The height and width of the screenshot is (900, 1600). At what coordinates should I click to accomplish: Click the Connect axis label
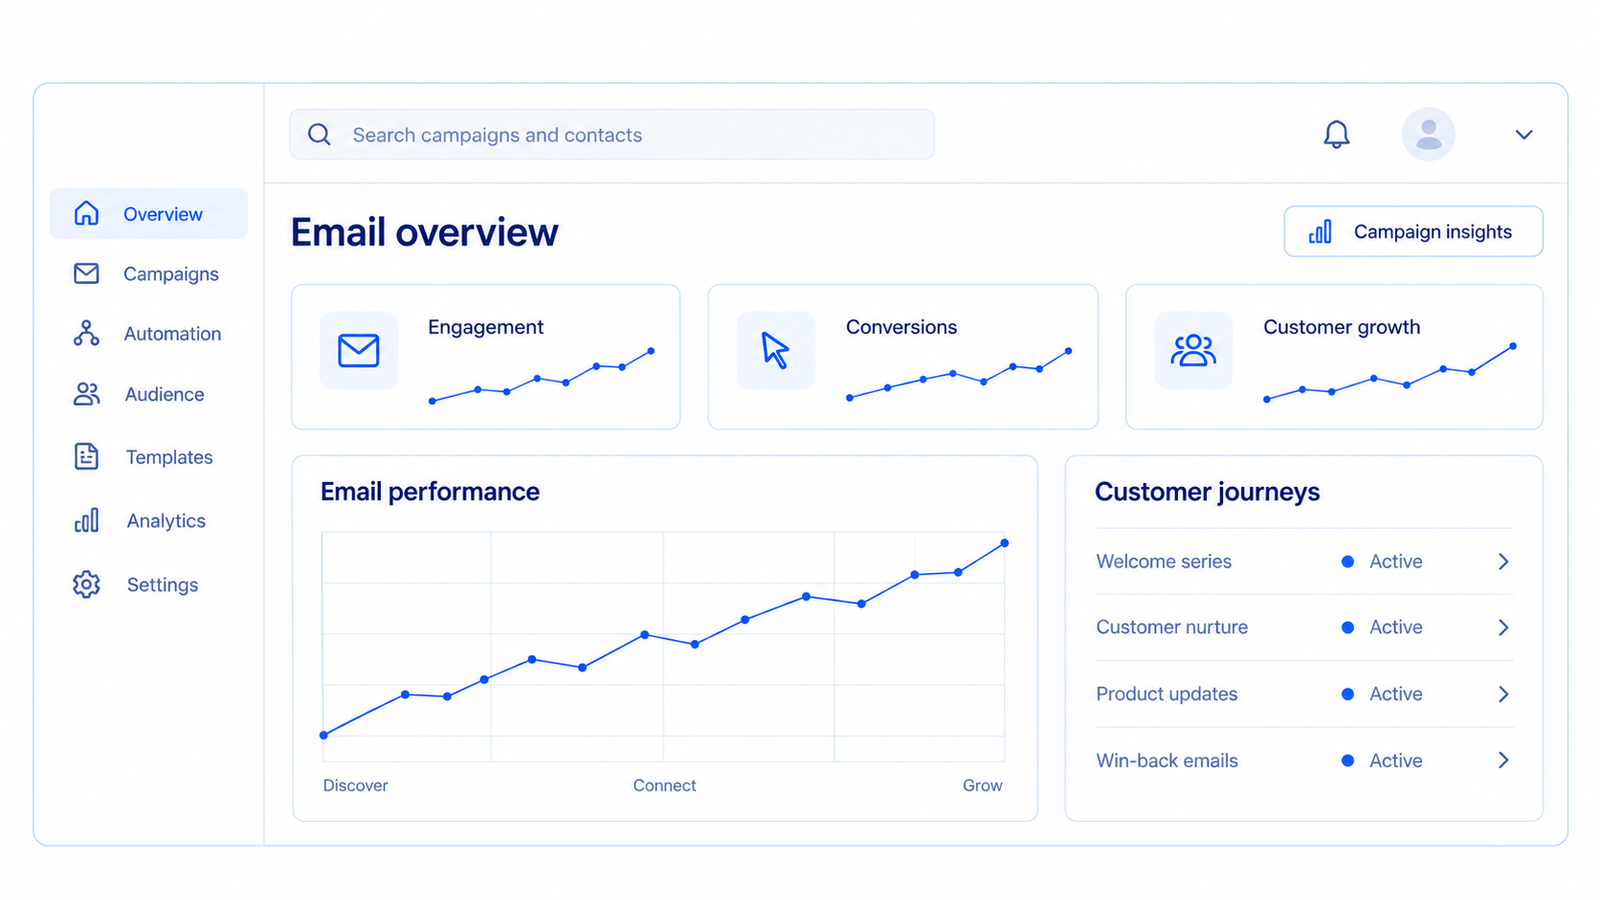(664, 785)
